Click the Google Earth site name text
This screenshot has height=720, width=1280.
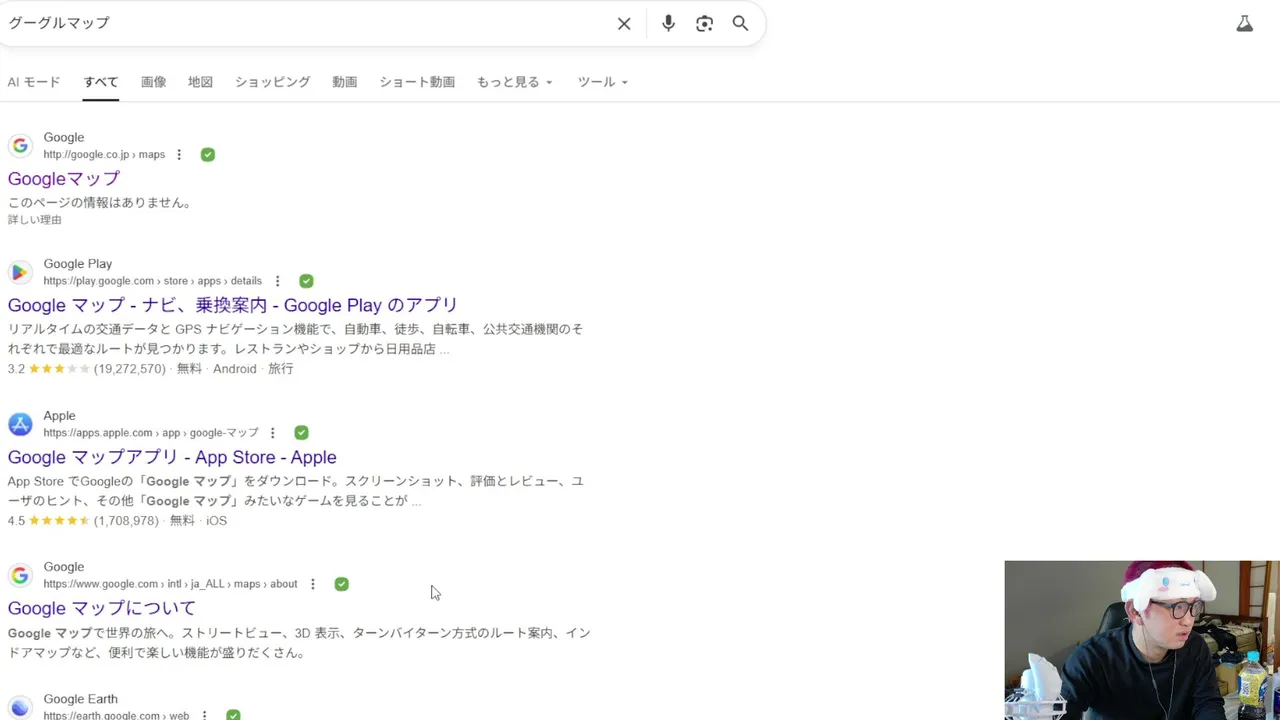[x=80, y=699]
